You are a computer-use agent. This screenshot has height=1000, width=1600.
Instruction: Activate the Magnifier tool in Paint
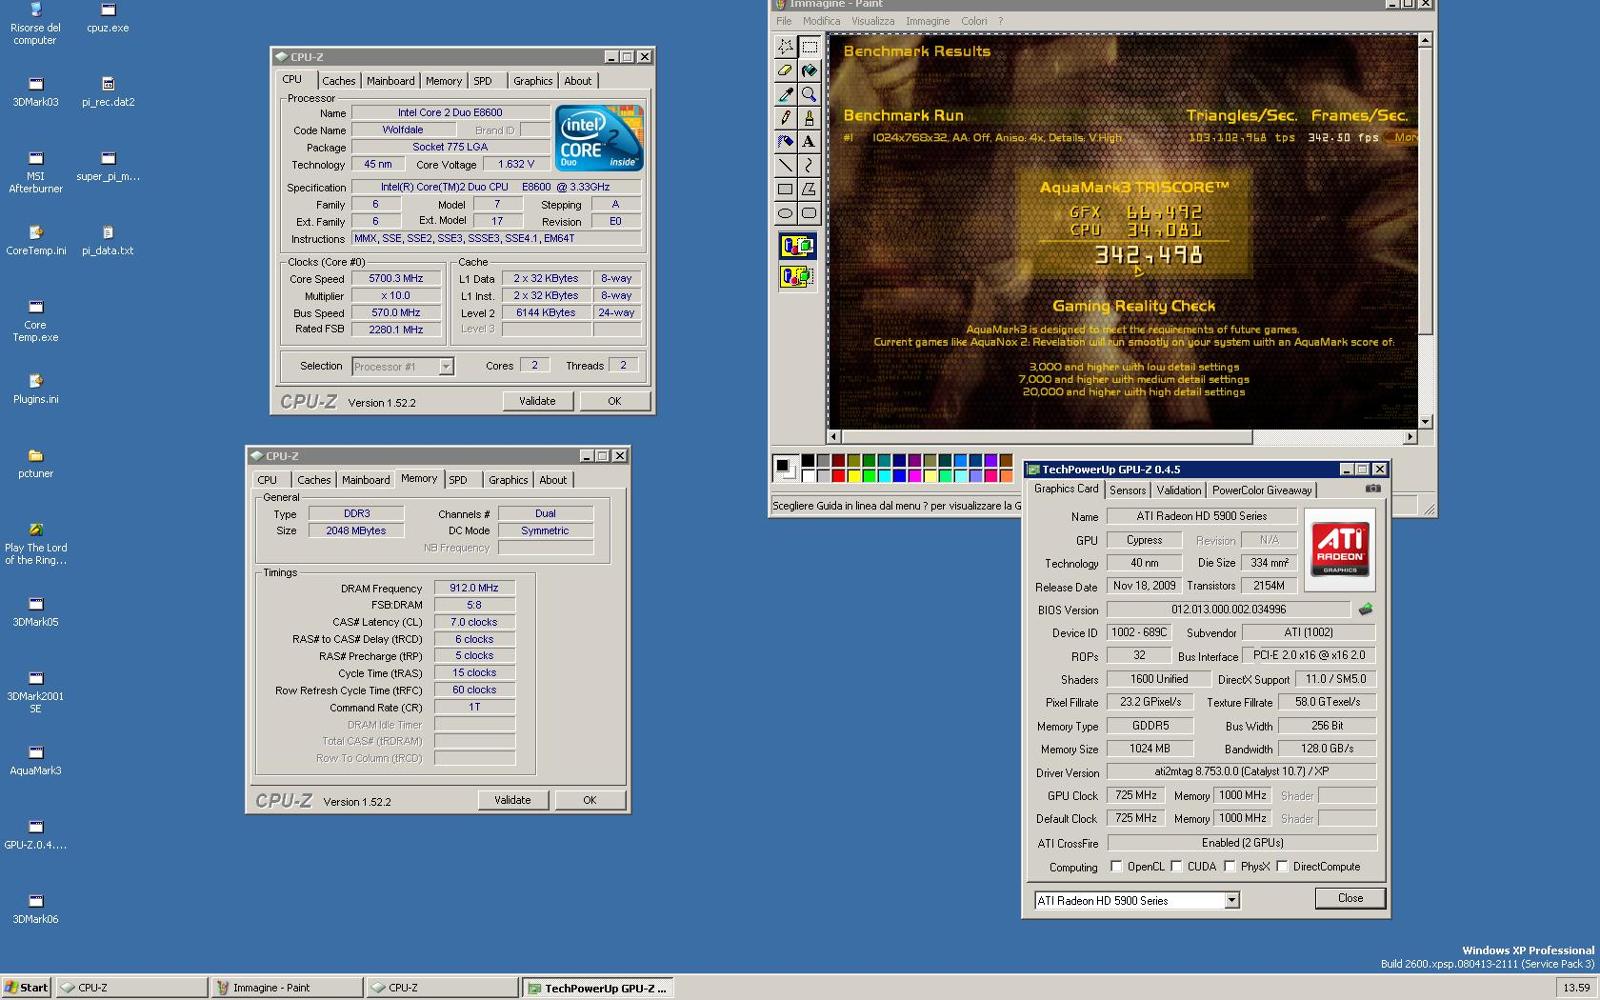point(809,94)
